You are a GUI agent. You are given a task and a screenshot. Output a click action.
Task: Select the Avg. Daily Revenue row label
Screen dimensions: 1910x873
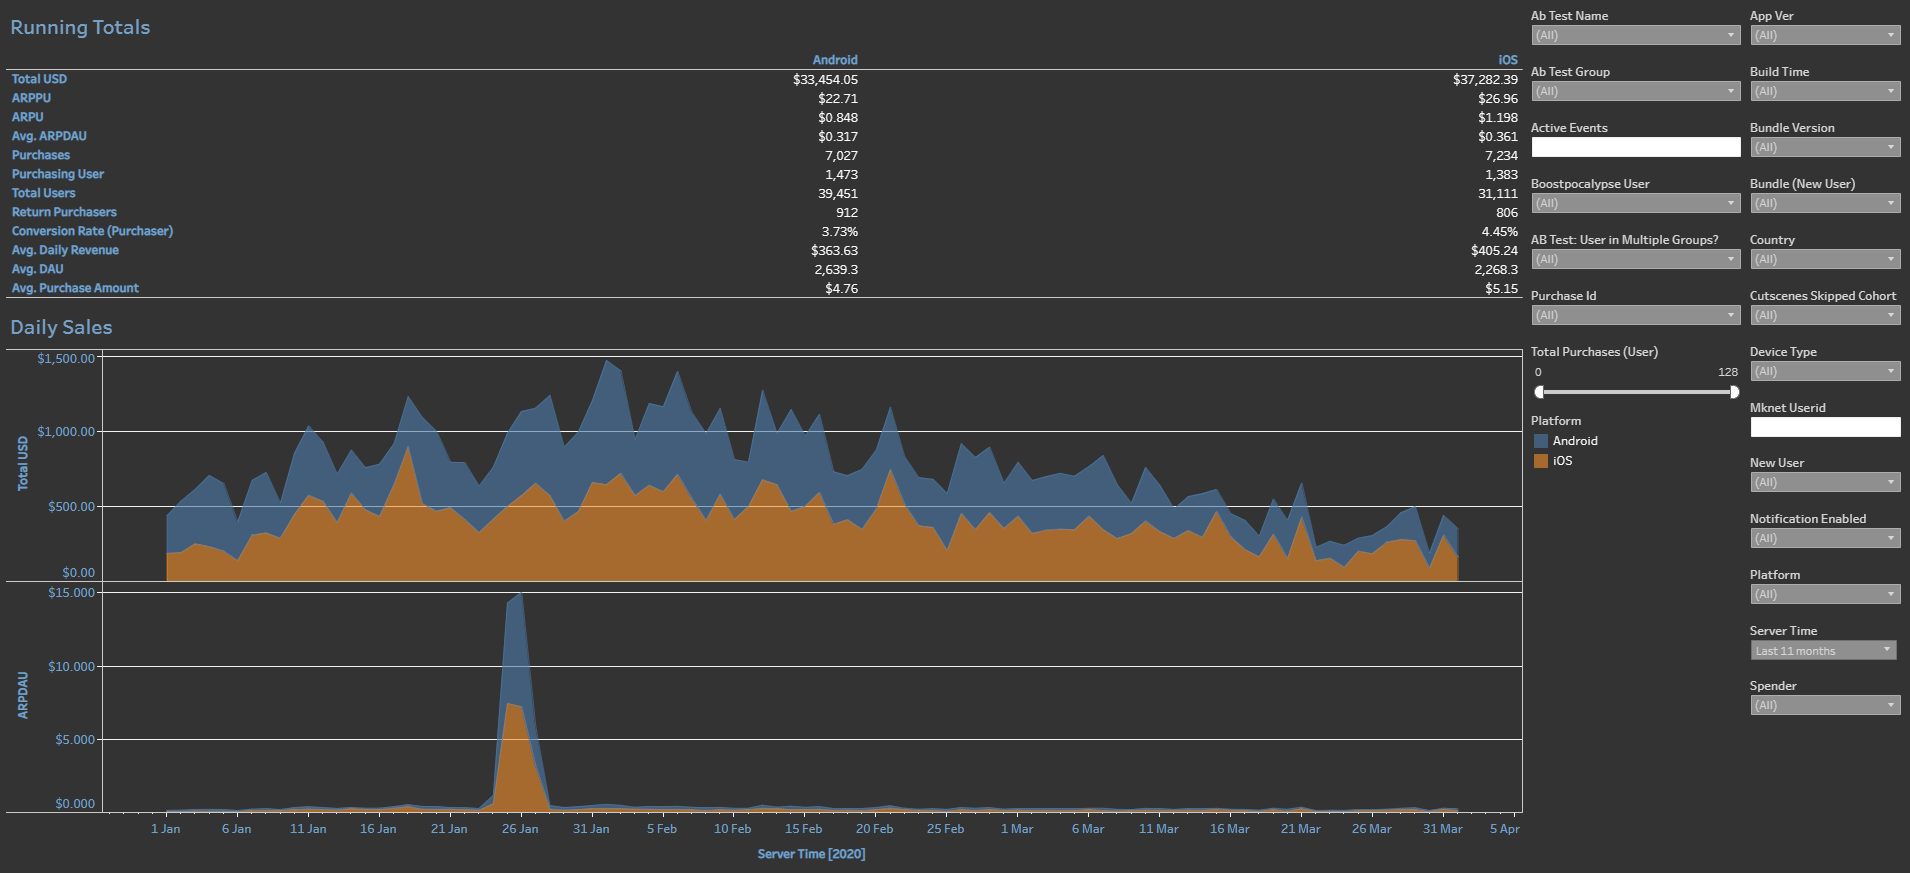point(65,250)
